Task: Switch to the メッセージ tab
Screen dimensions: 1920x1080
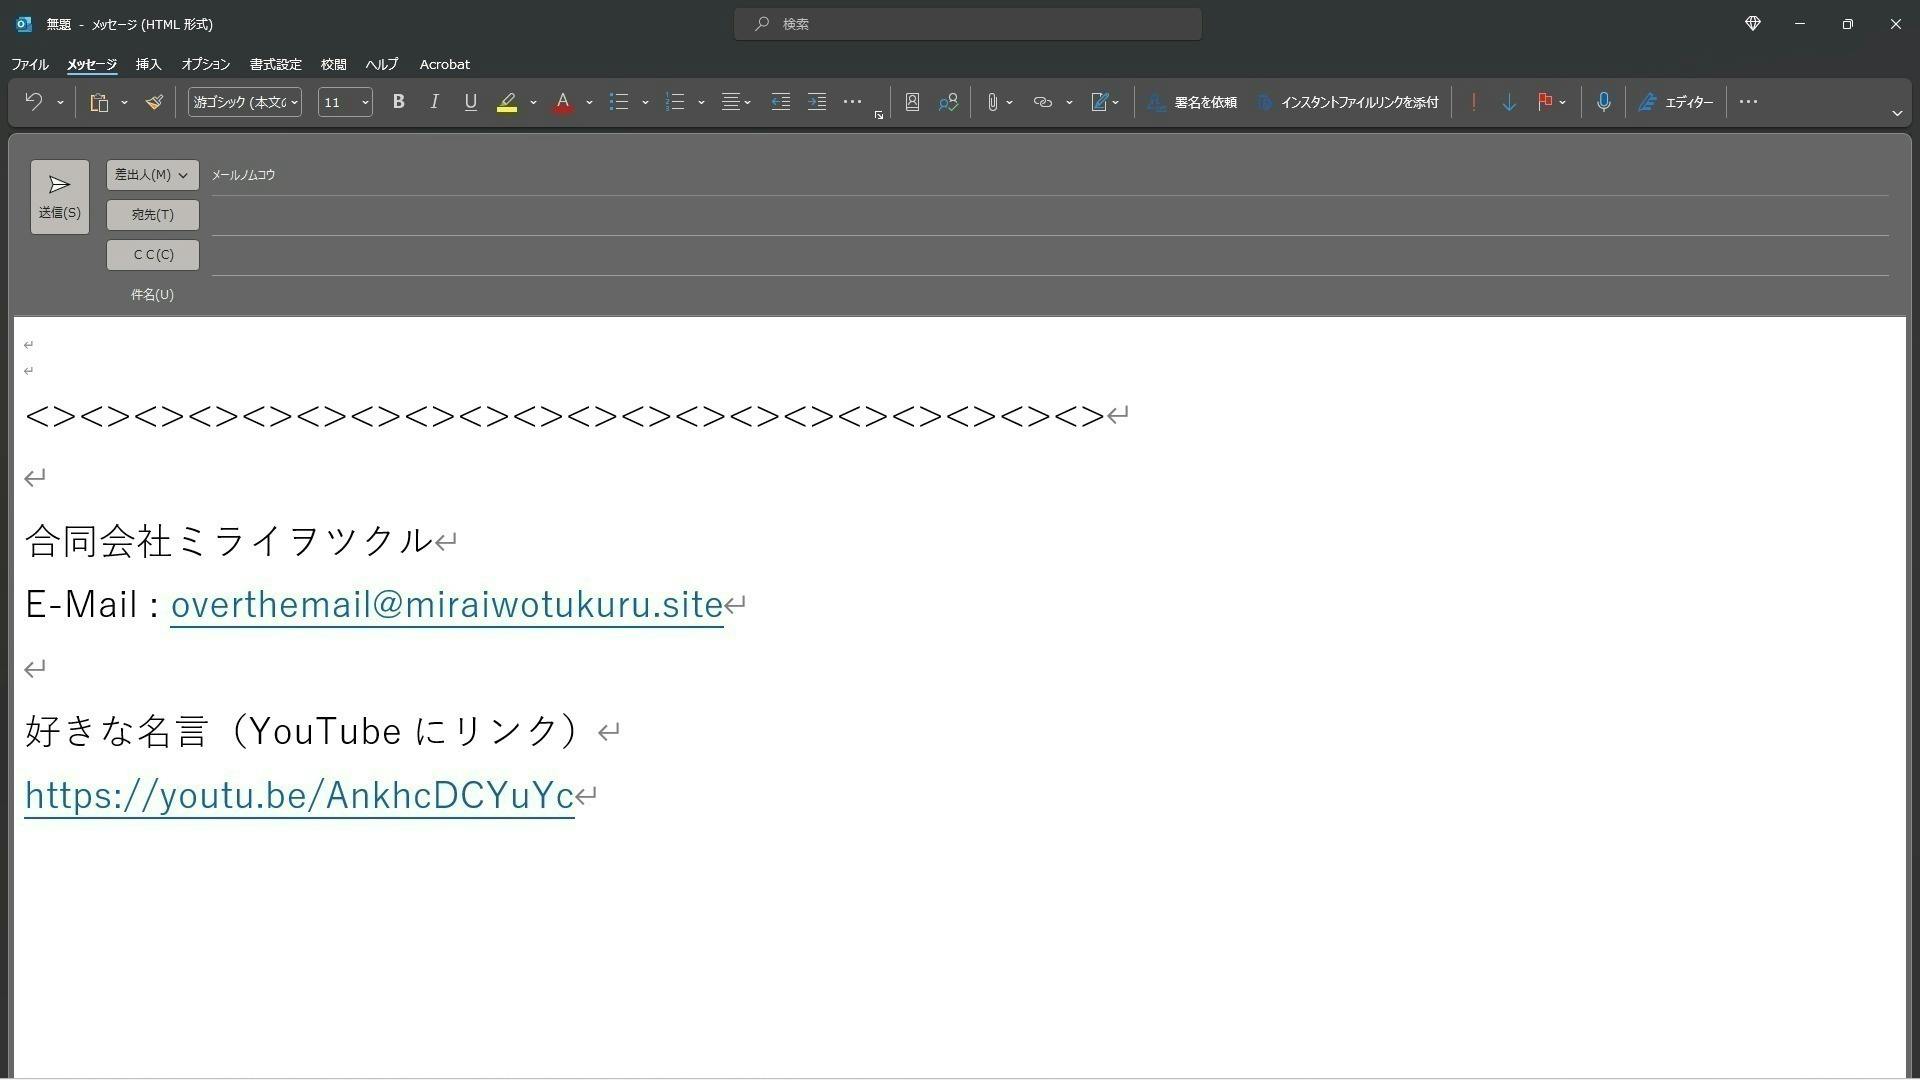Action: point(92,64)
